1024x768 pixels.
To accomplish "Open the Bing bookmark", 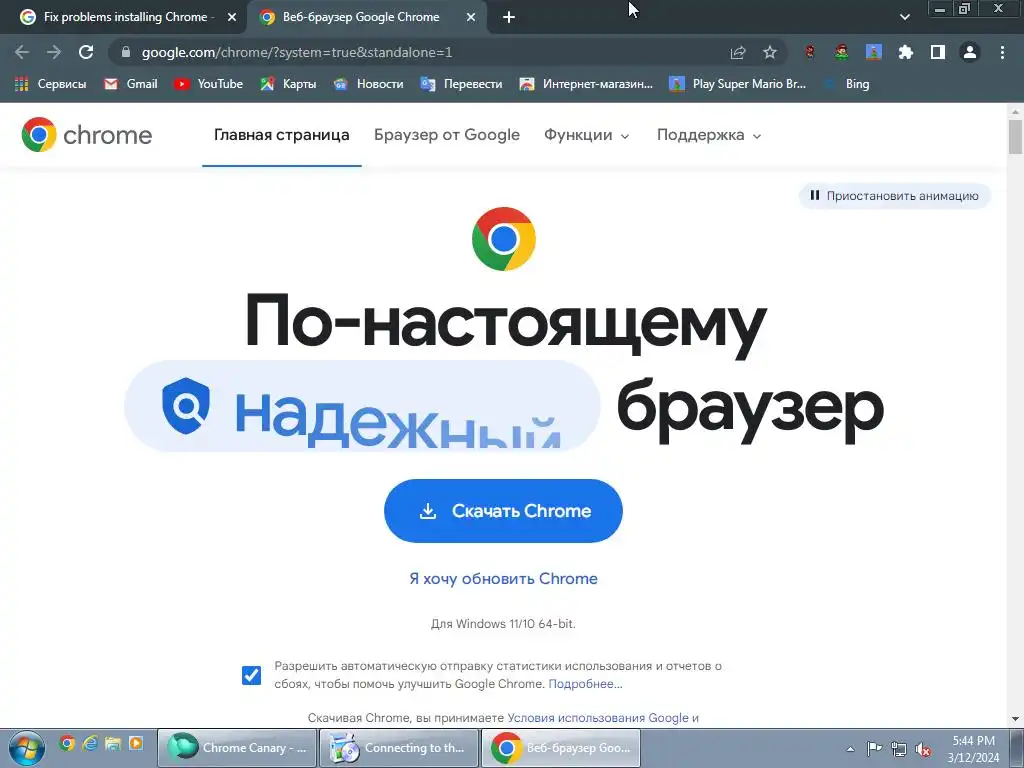I will [846, 84].
